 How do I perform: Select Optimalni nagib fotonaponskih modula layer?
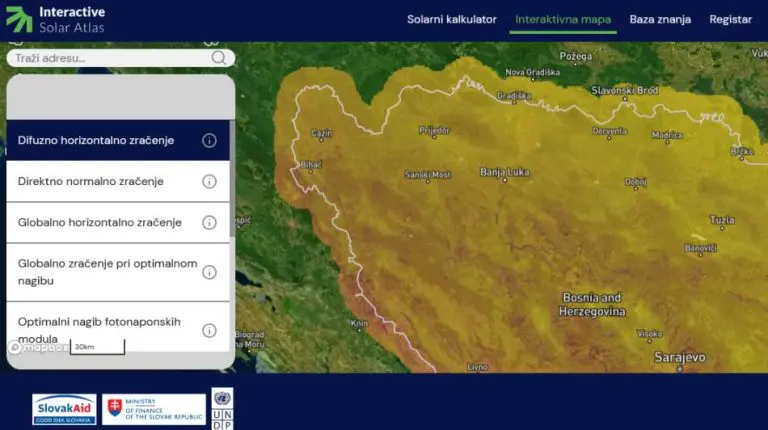(x=118, y=327)
